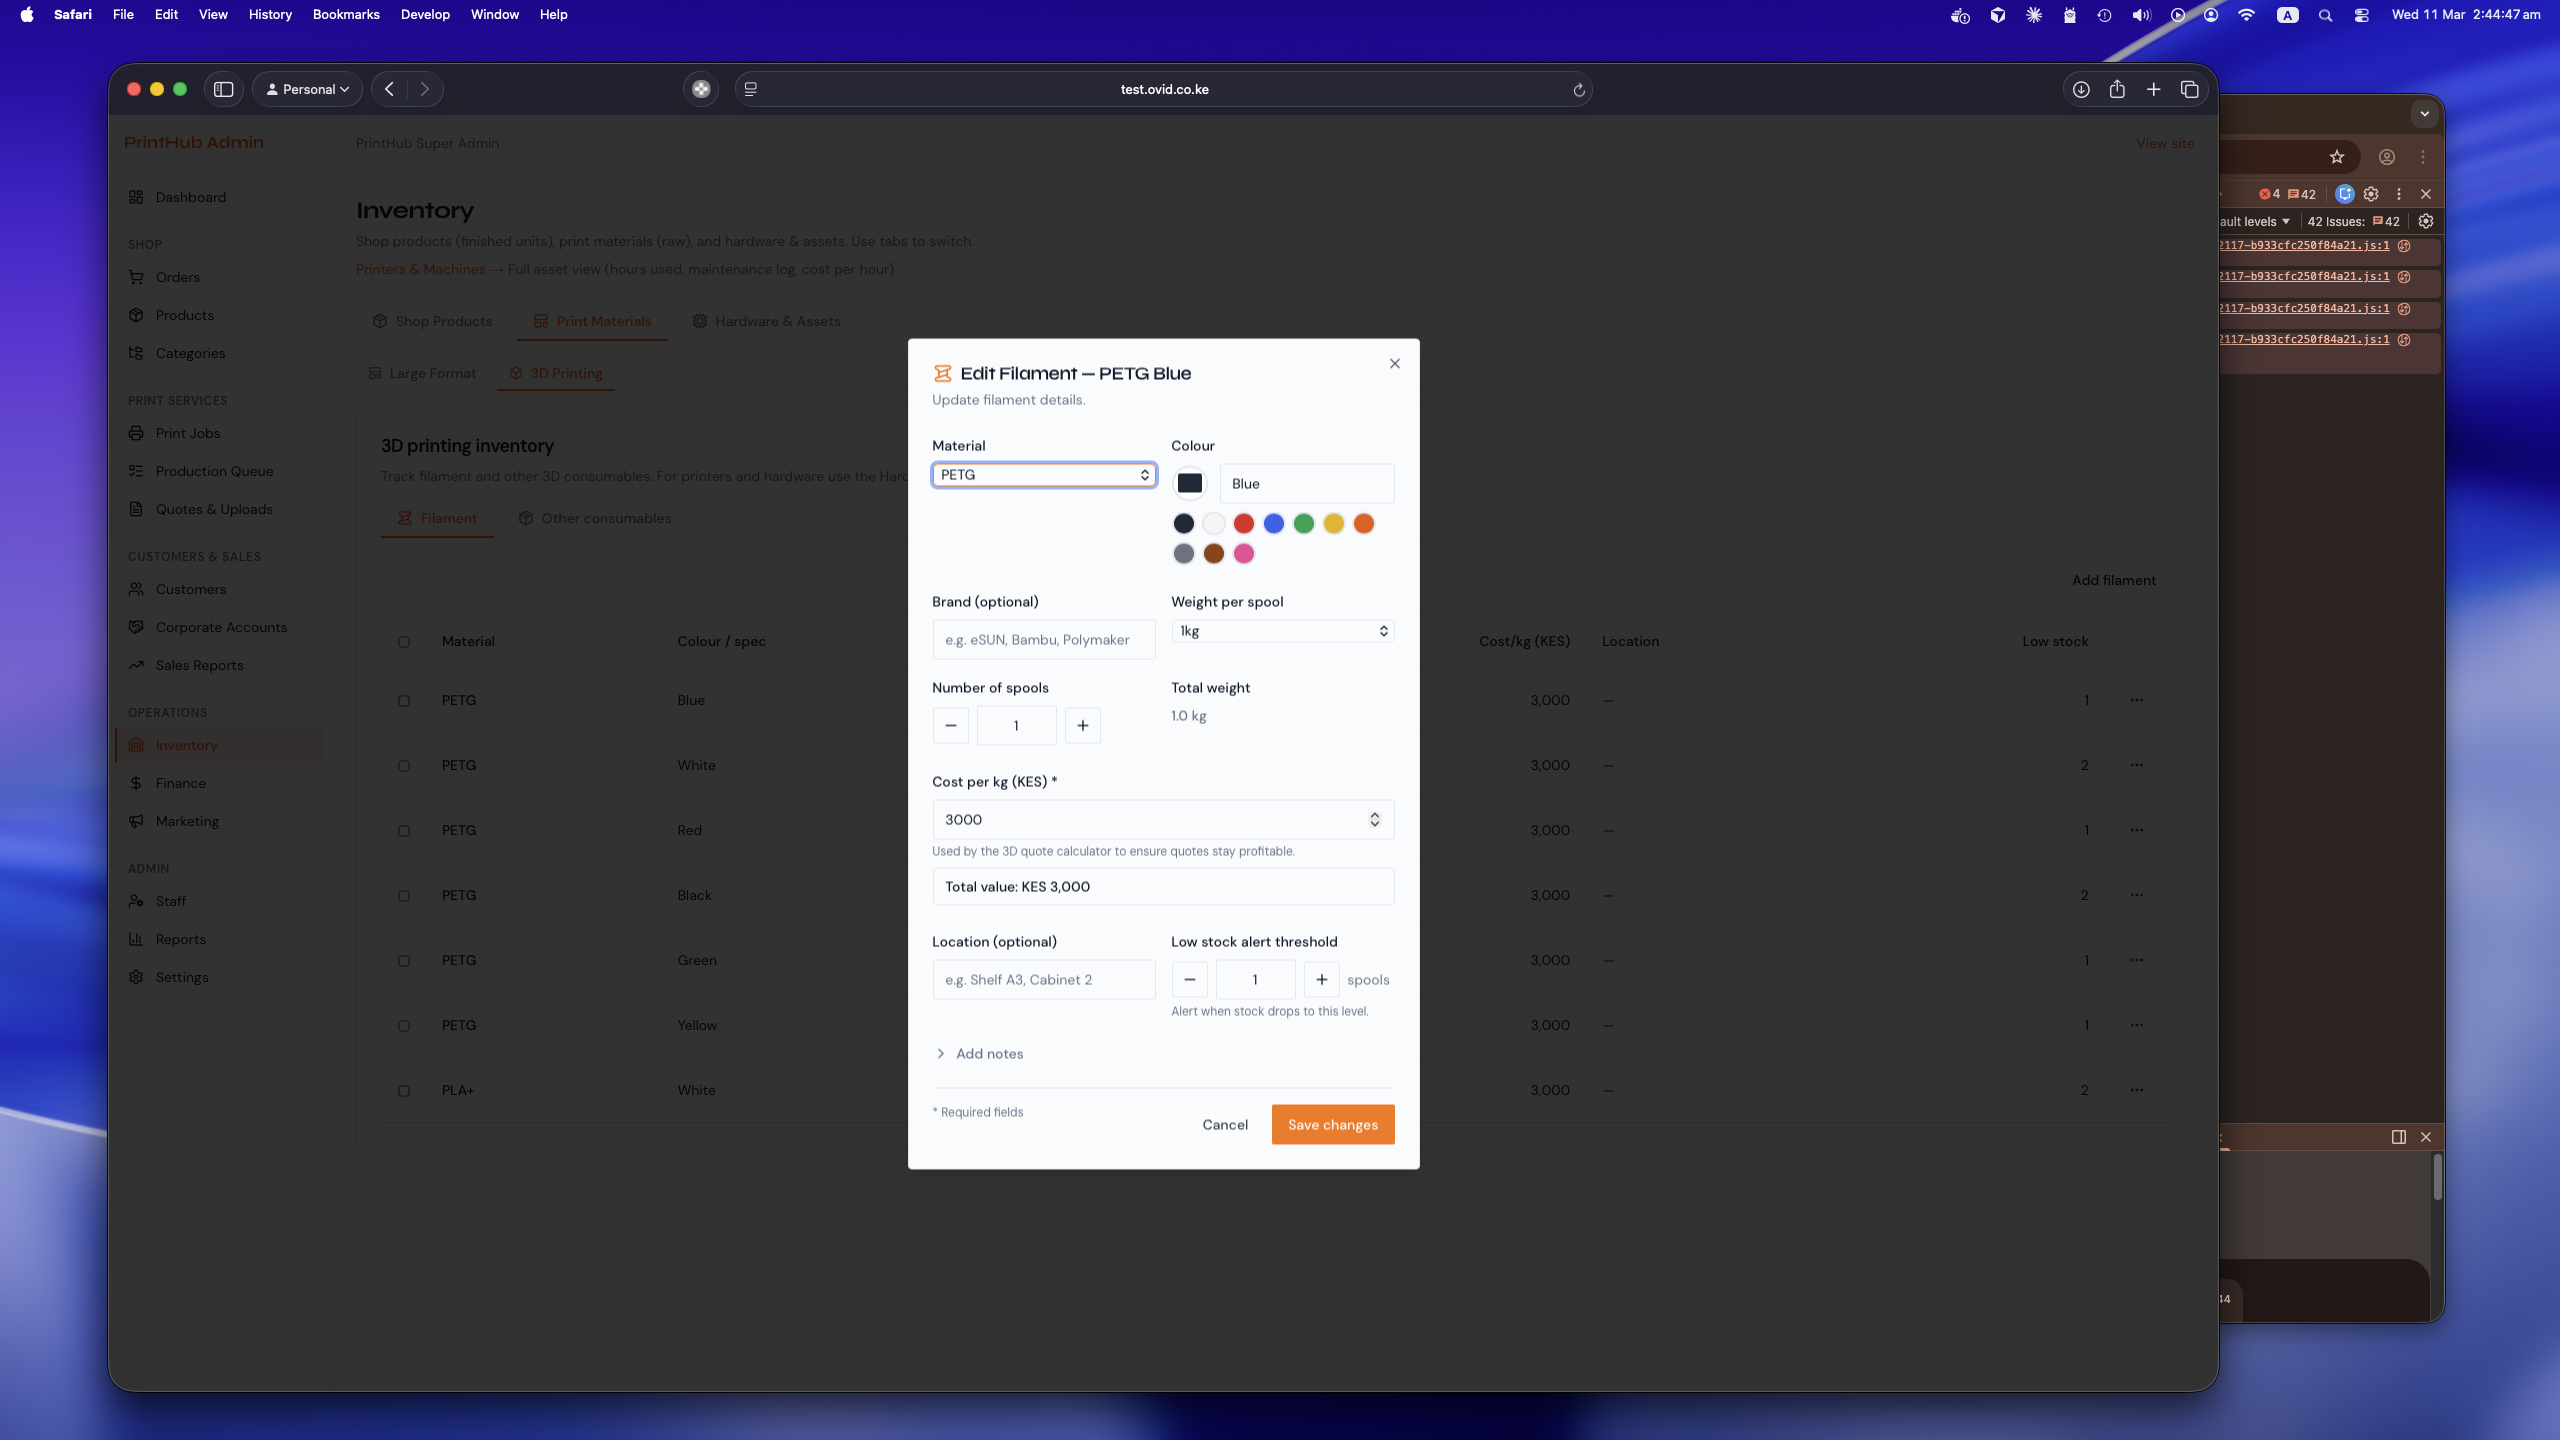
Task: Toggle the PETG Blue row checkbox
Action: [404, 701]
